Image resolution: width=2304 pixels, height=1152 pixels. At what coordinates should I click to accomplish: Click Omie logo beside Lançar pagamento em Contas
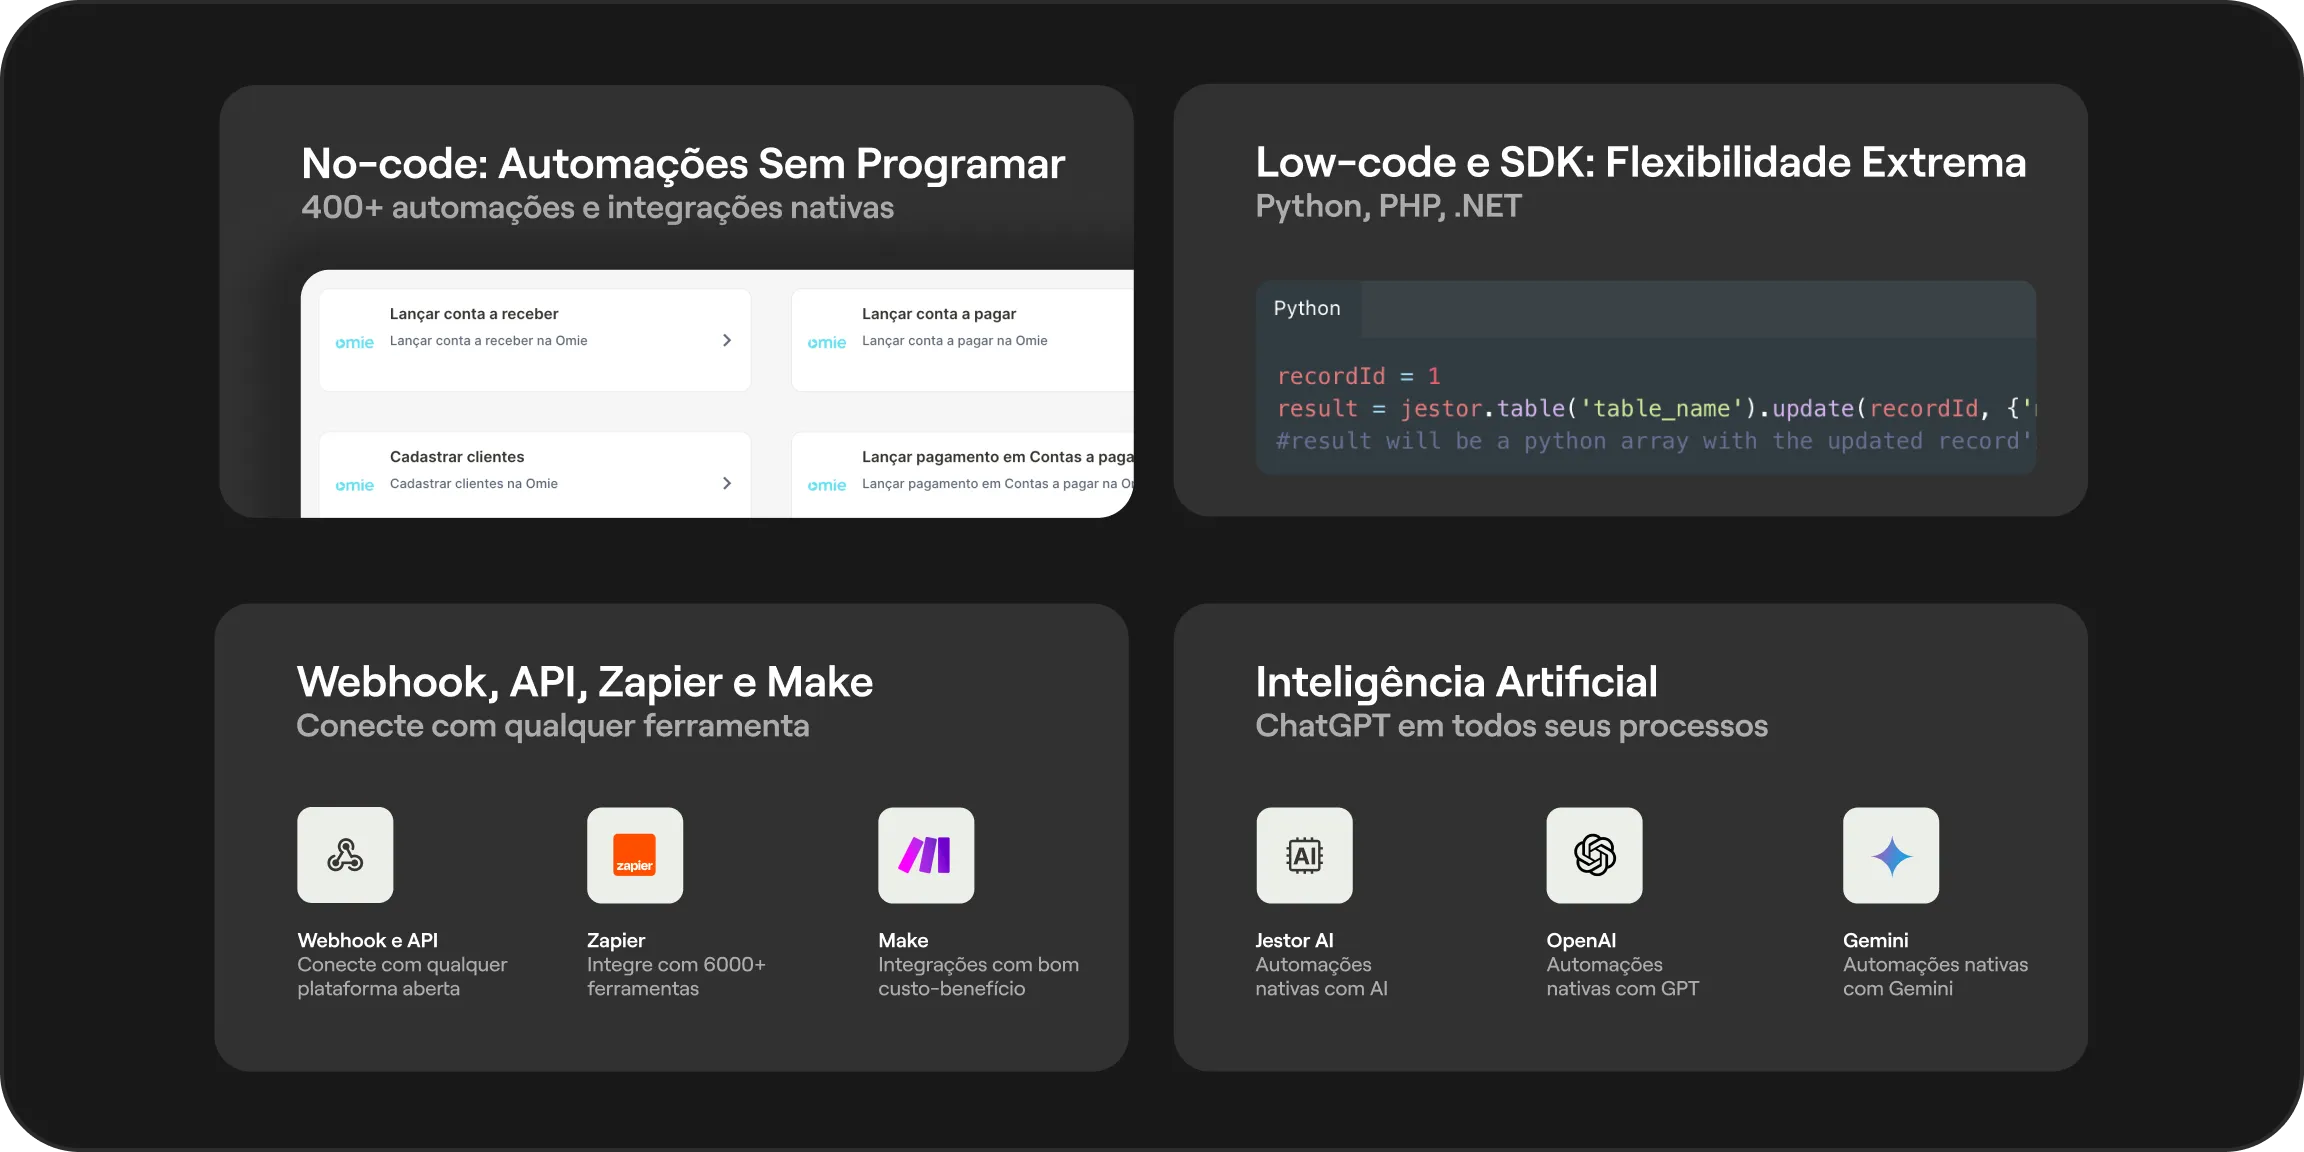click(x=826, y=485)
